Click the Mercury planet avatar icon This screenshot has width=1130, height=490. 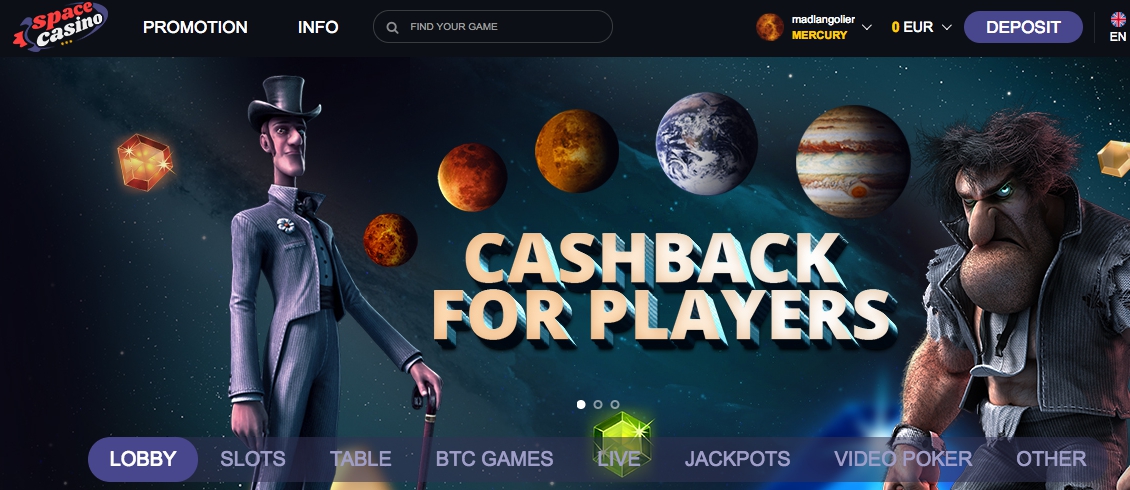point(770,27)
